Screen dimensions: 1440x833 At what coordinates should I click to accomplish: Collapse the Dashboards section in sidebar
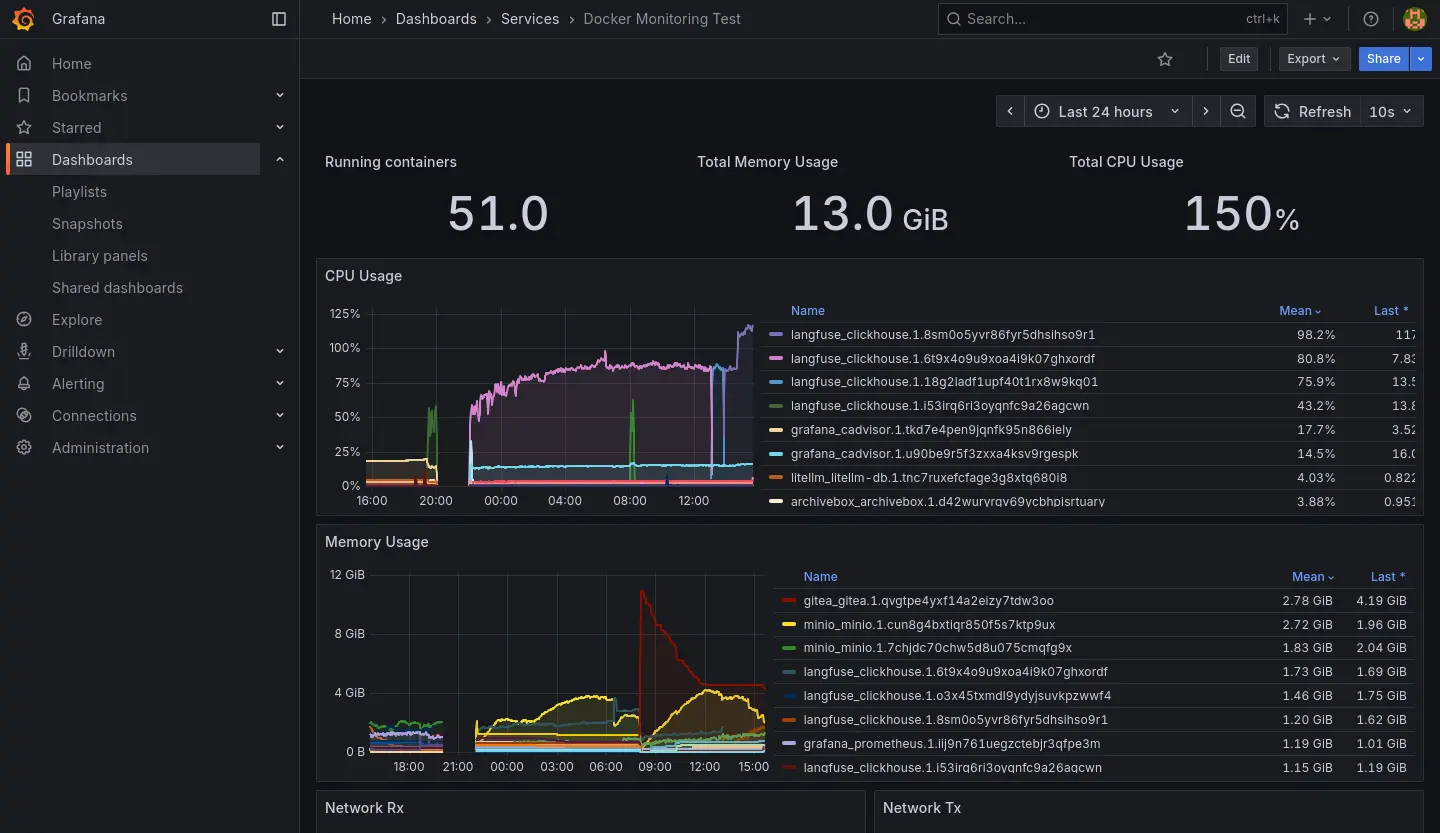pyautogui.click(x=280, y=160)
